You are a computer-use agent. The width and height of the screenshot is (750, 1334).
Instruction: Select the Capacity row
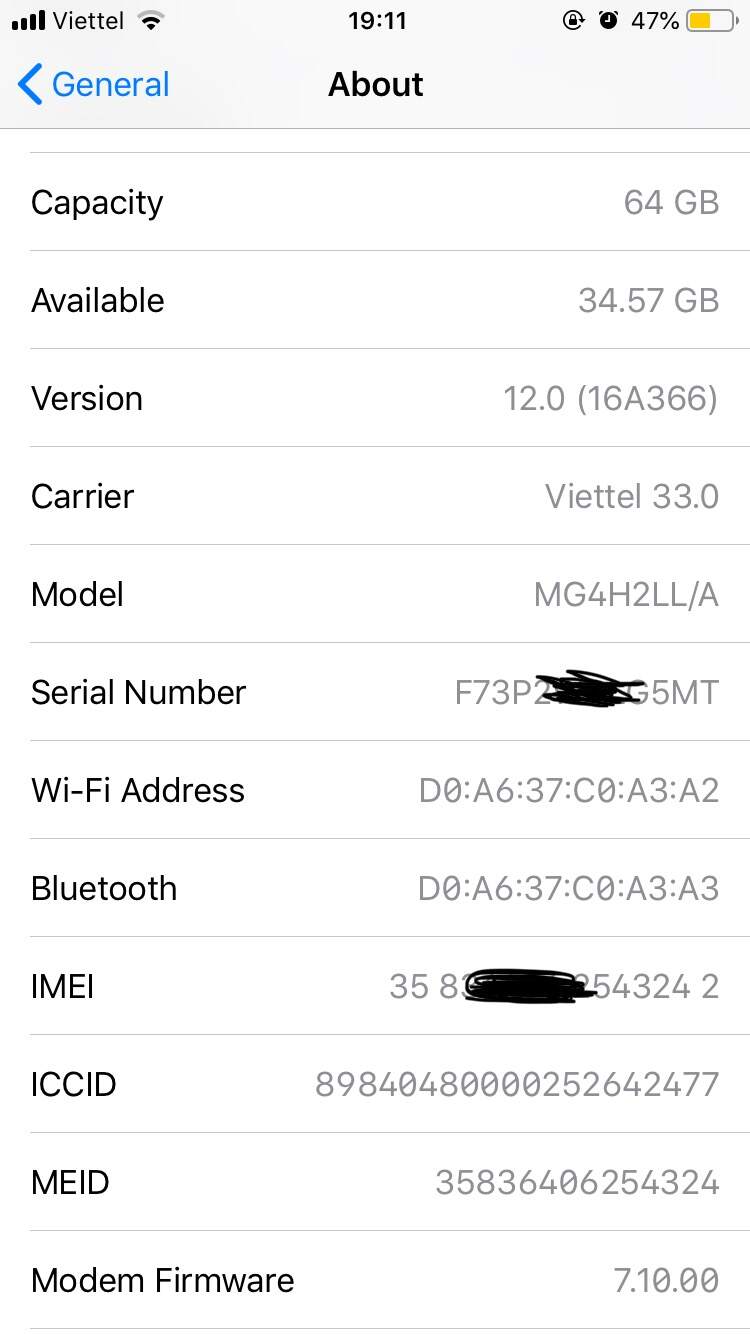(375, 202)
